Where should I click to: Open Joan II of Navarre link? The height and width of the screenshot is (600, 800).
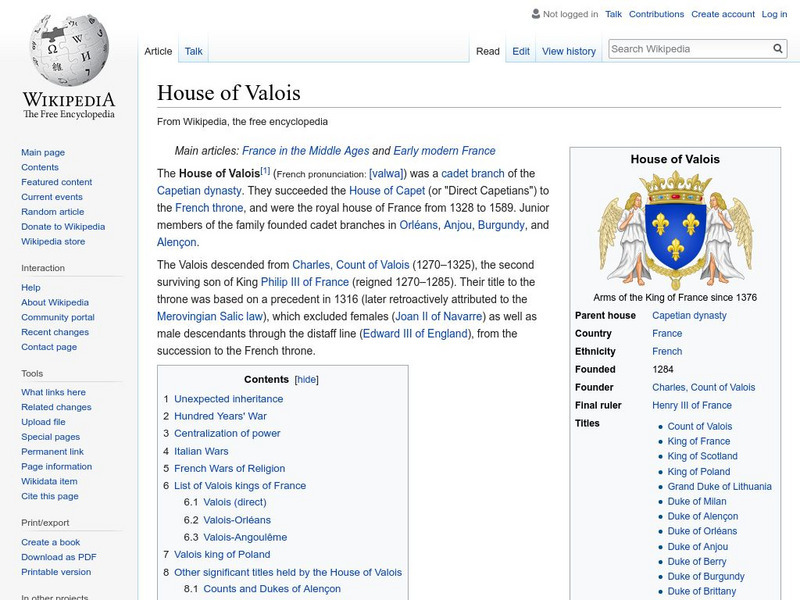click(x=438, y=316)
